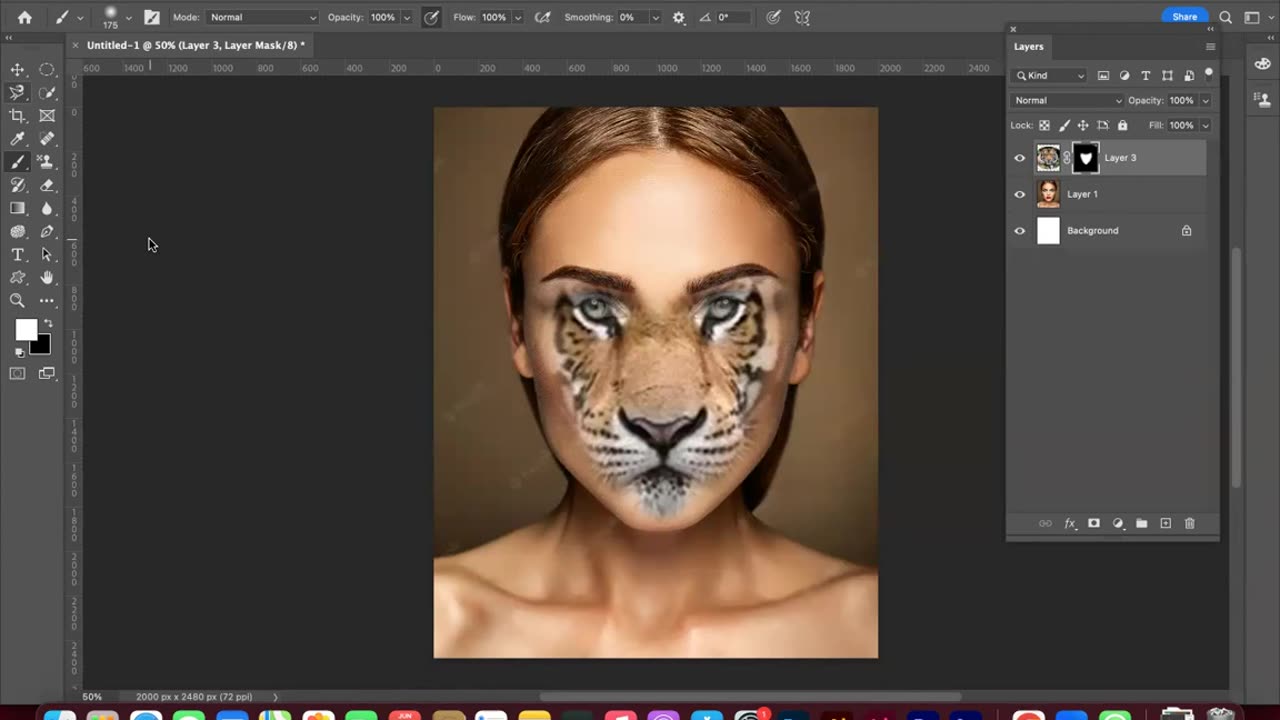Select the Clone Stamp tool

(47, 162)
